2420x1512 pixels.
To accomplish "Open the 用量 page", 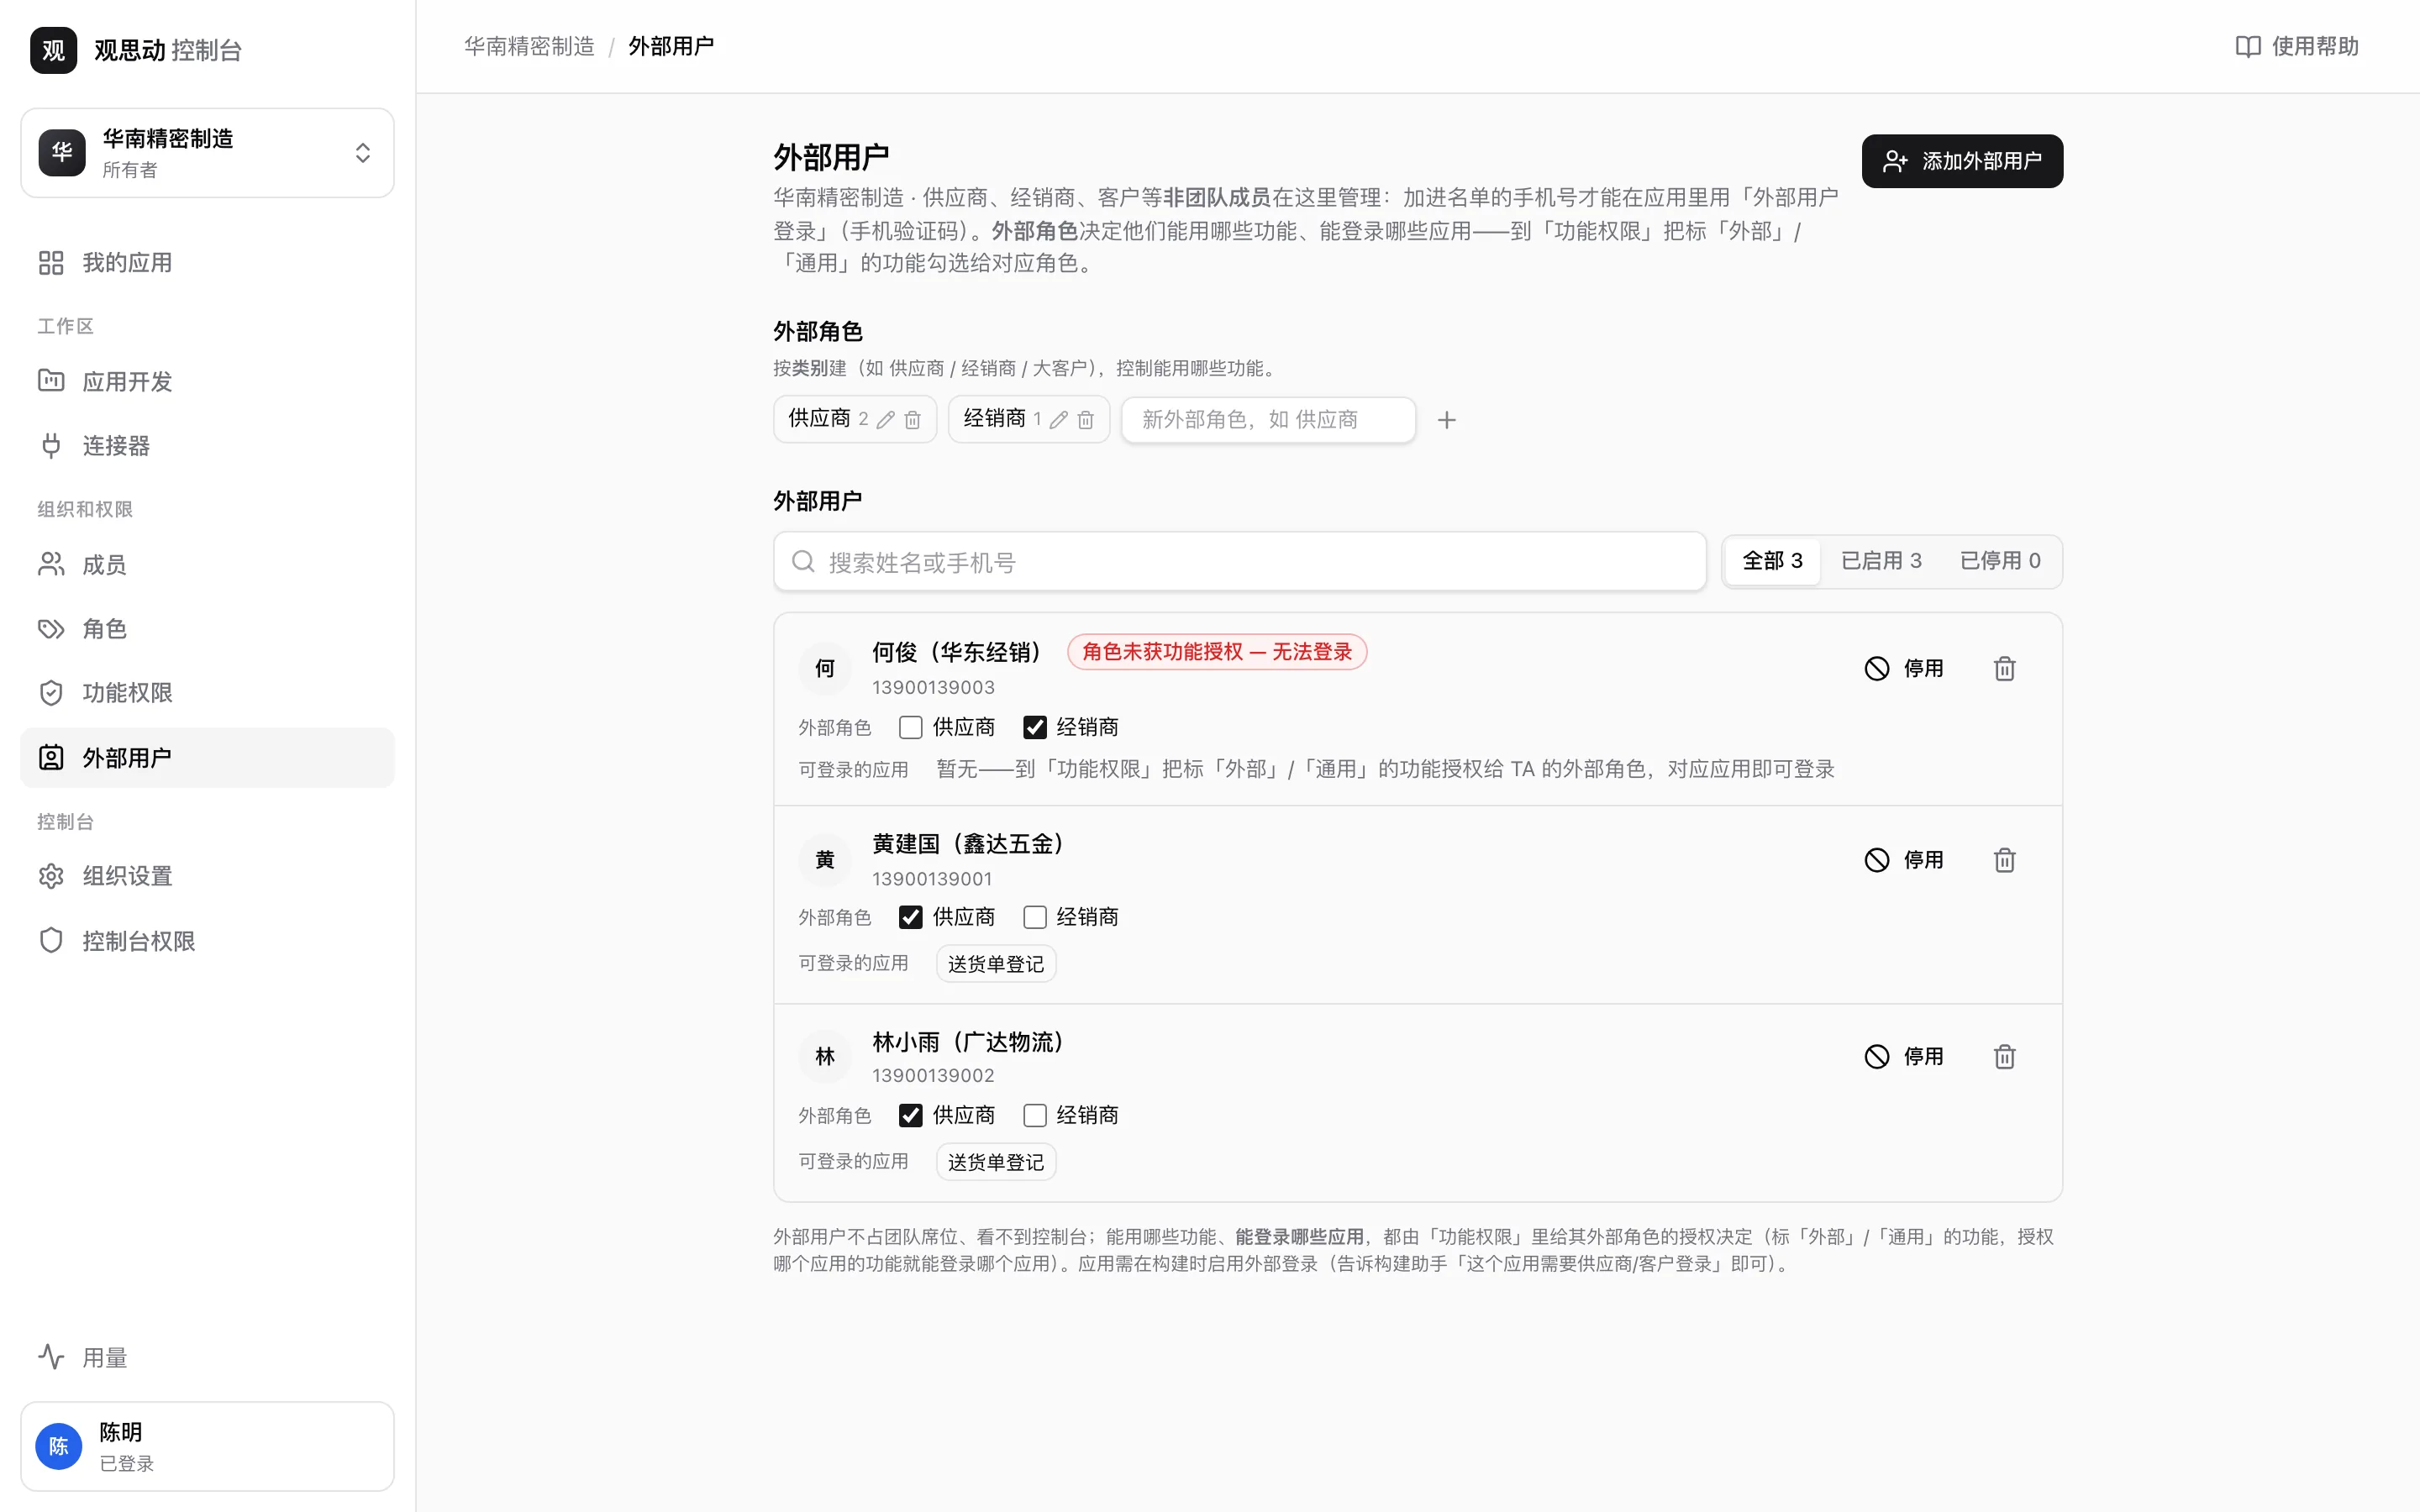I will tap(207, 1357).
